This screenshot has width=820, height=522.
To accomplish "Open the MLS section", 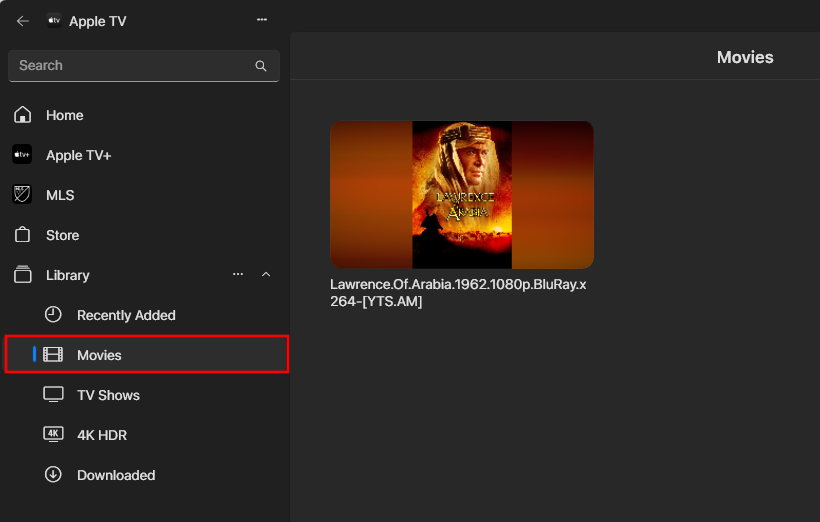I will (60, 195).
